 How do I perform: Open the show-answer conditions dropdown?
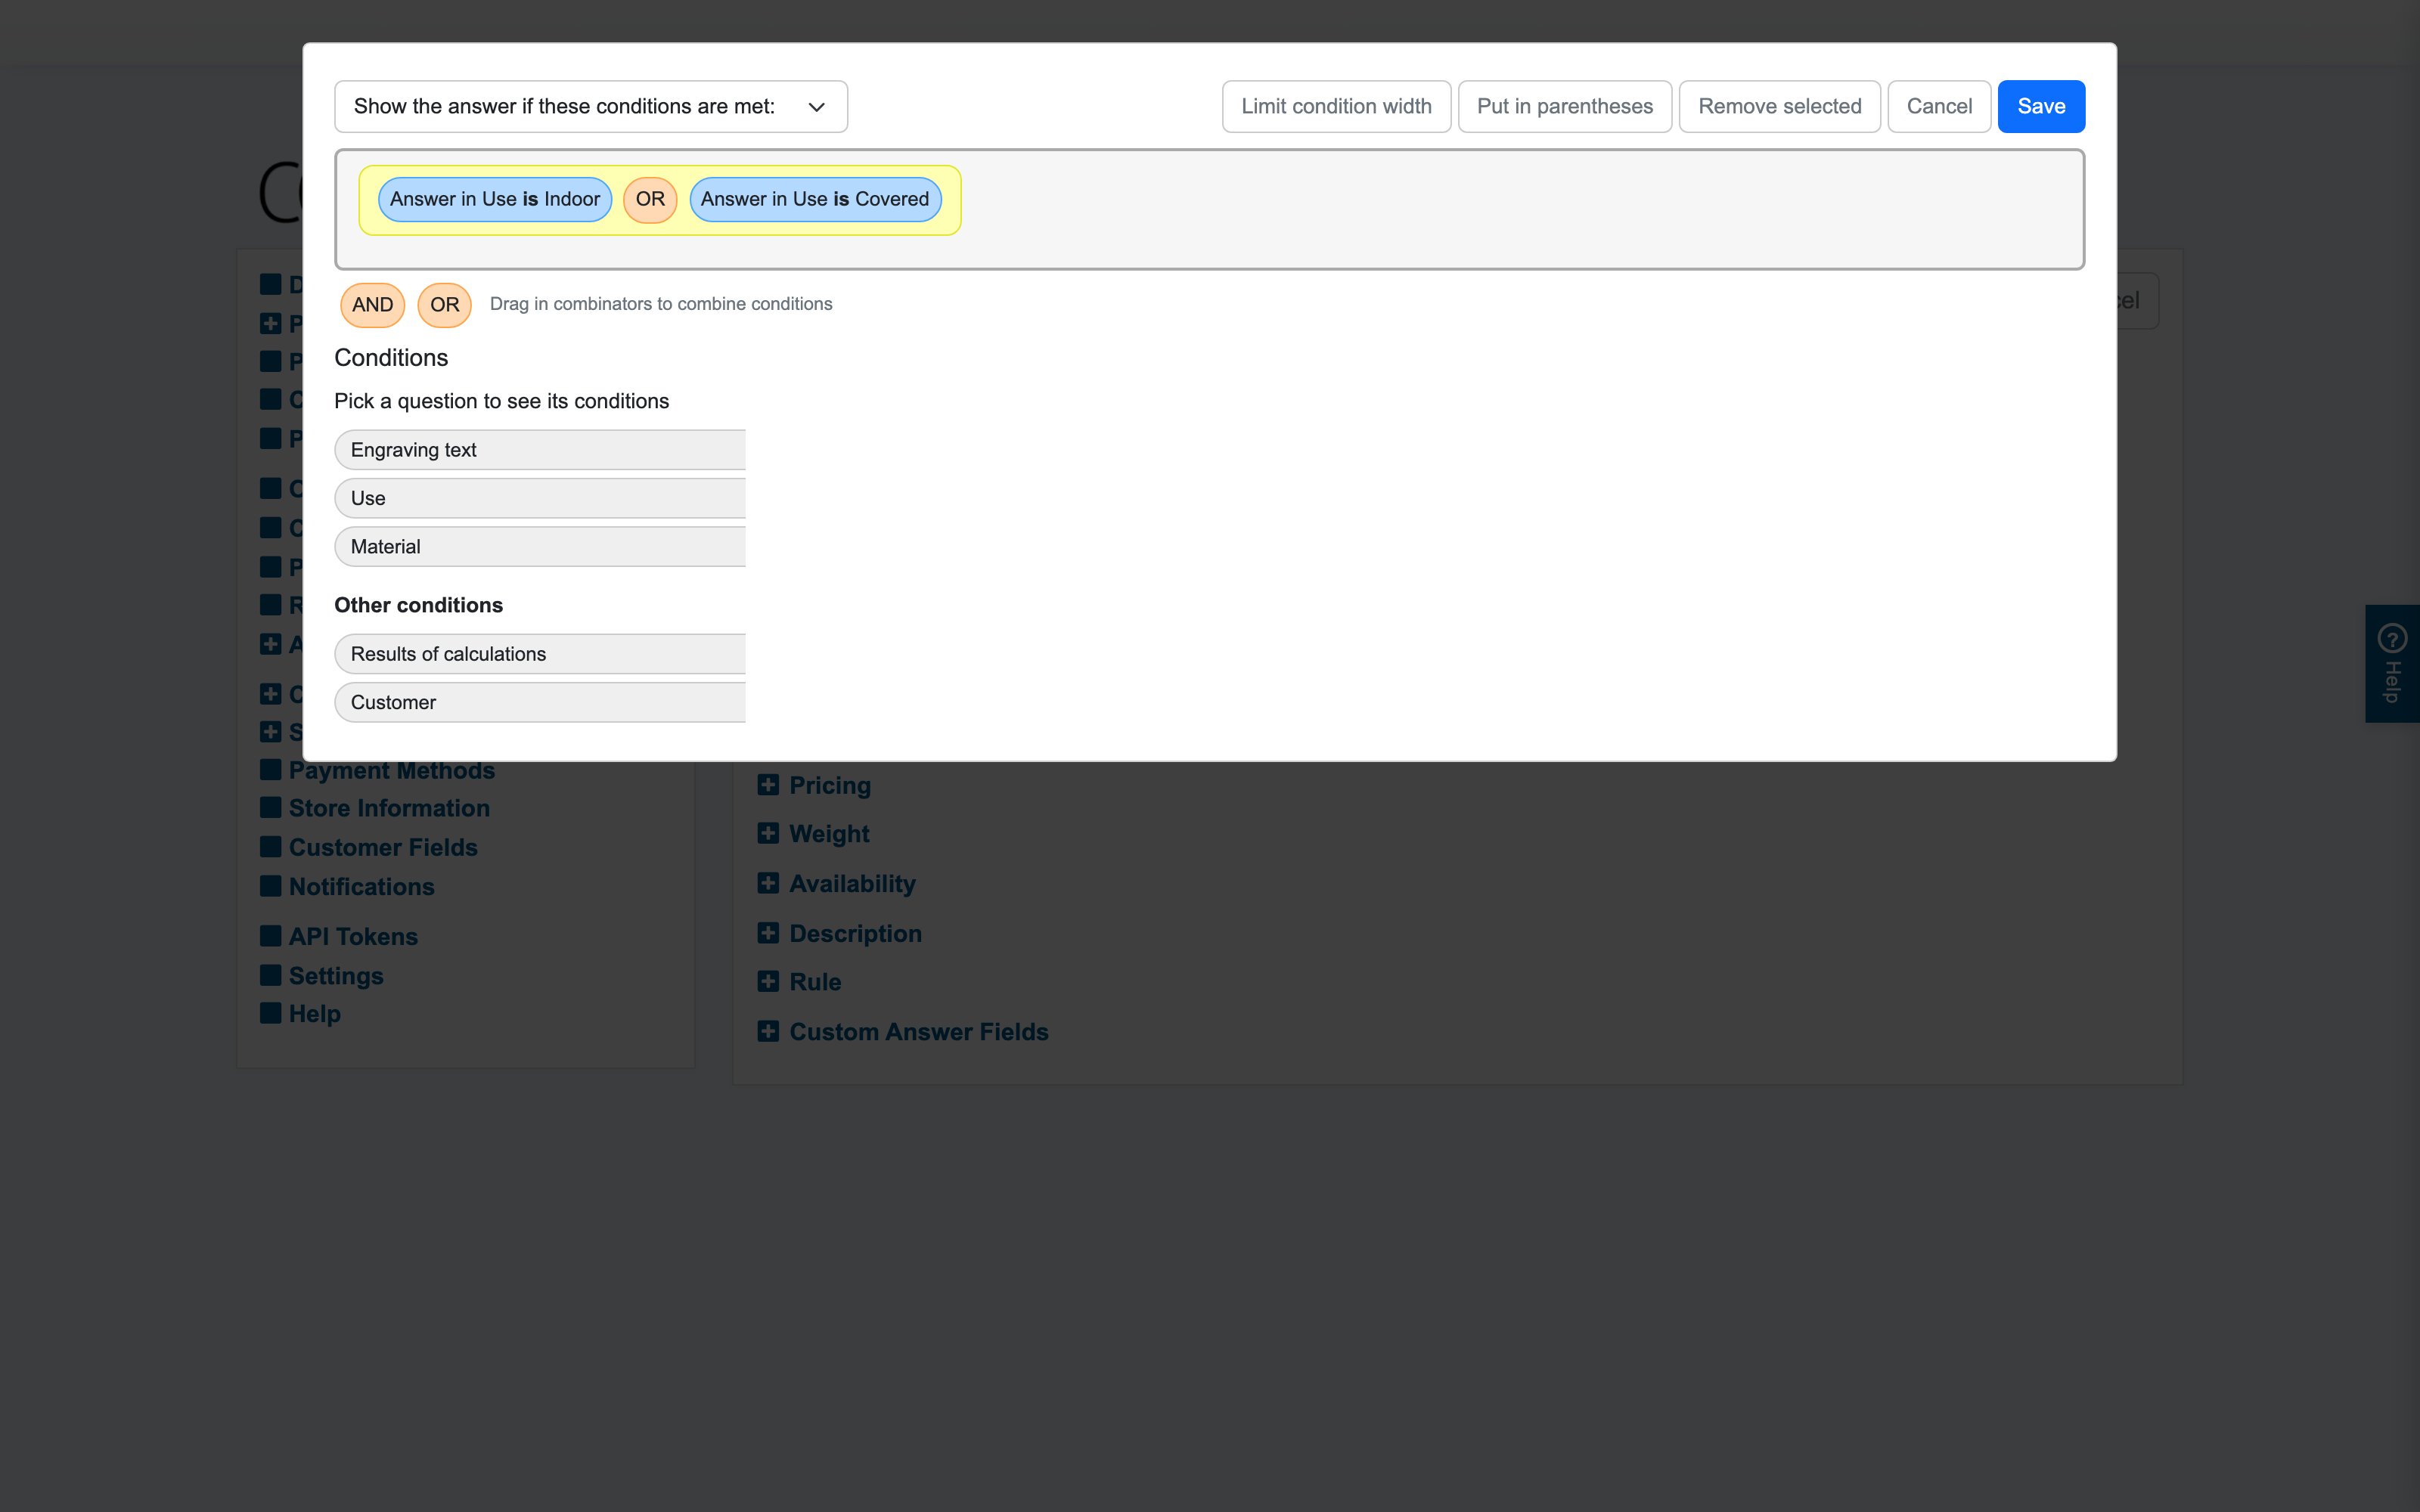click(x=590, y=106)
